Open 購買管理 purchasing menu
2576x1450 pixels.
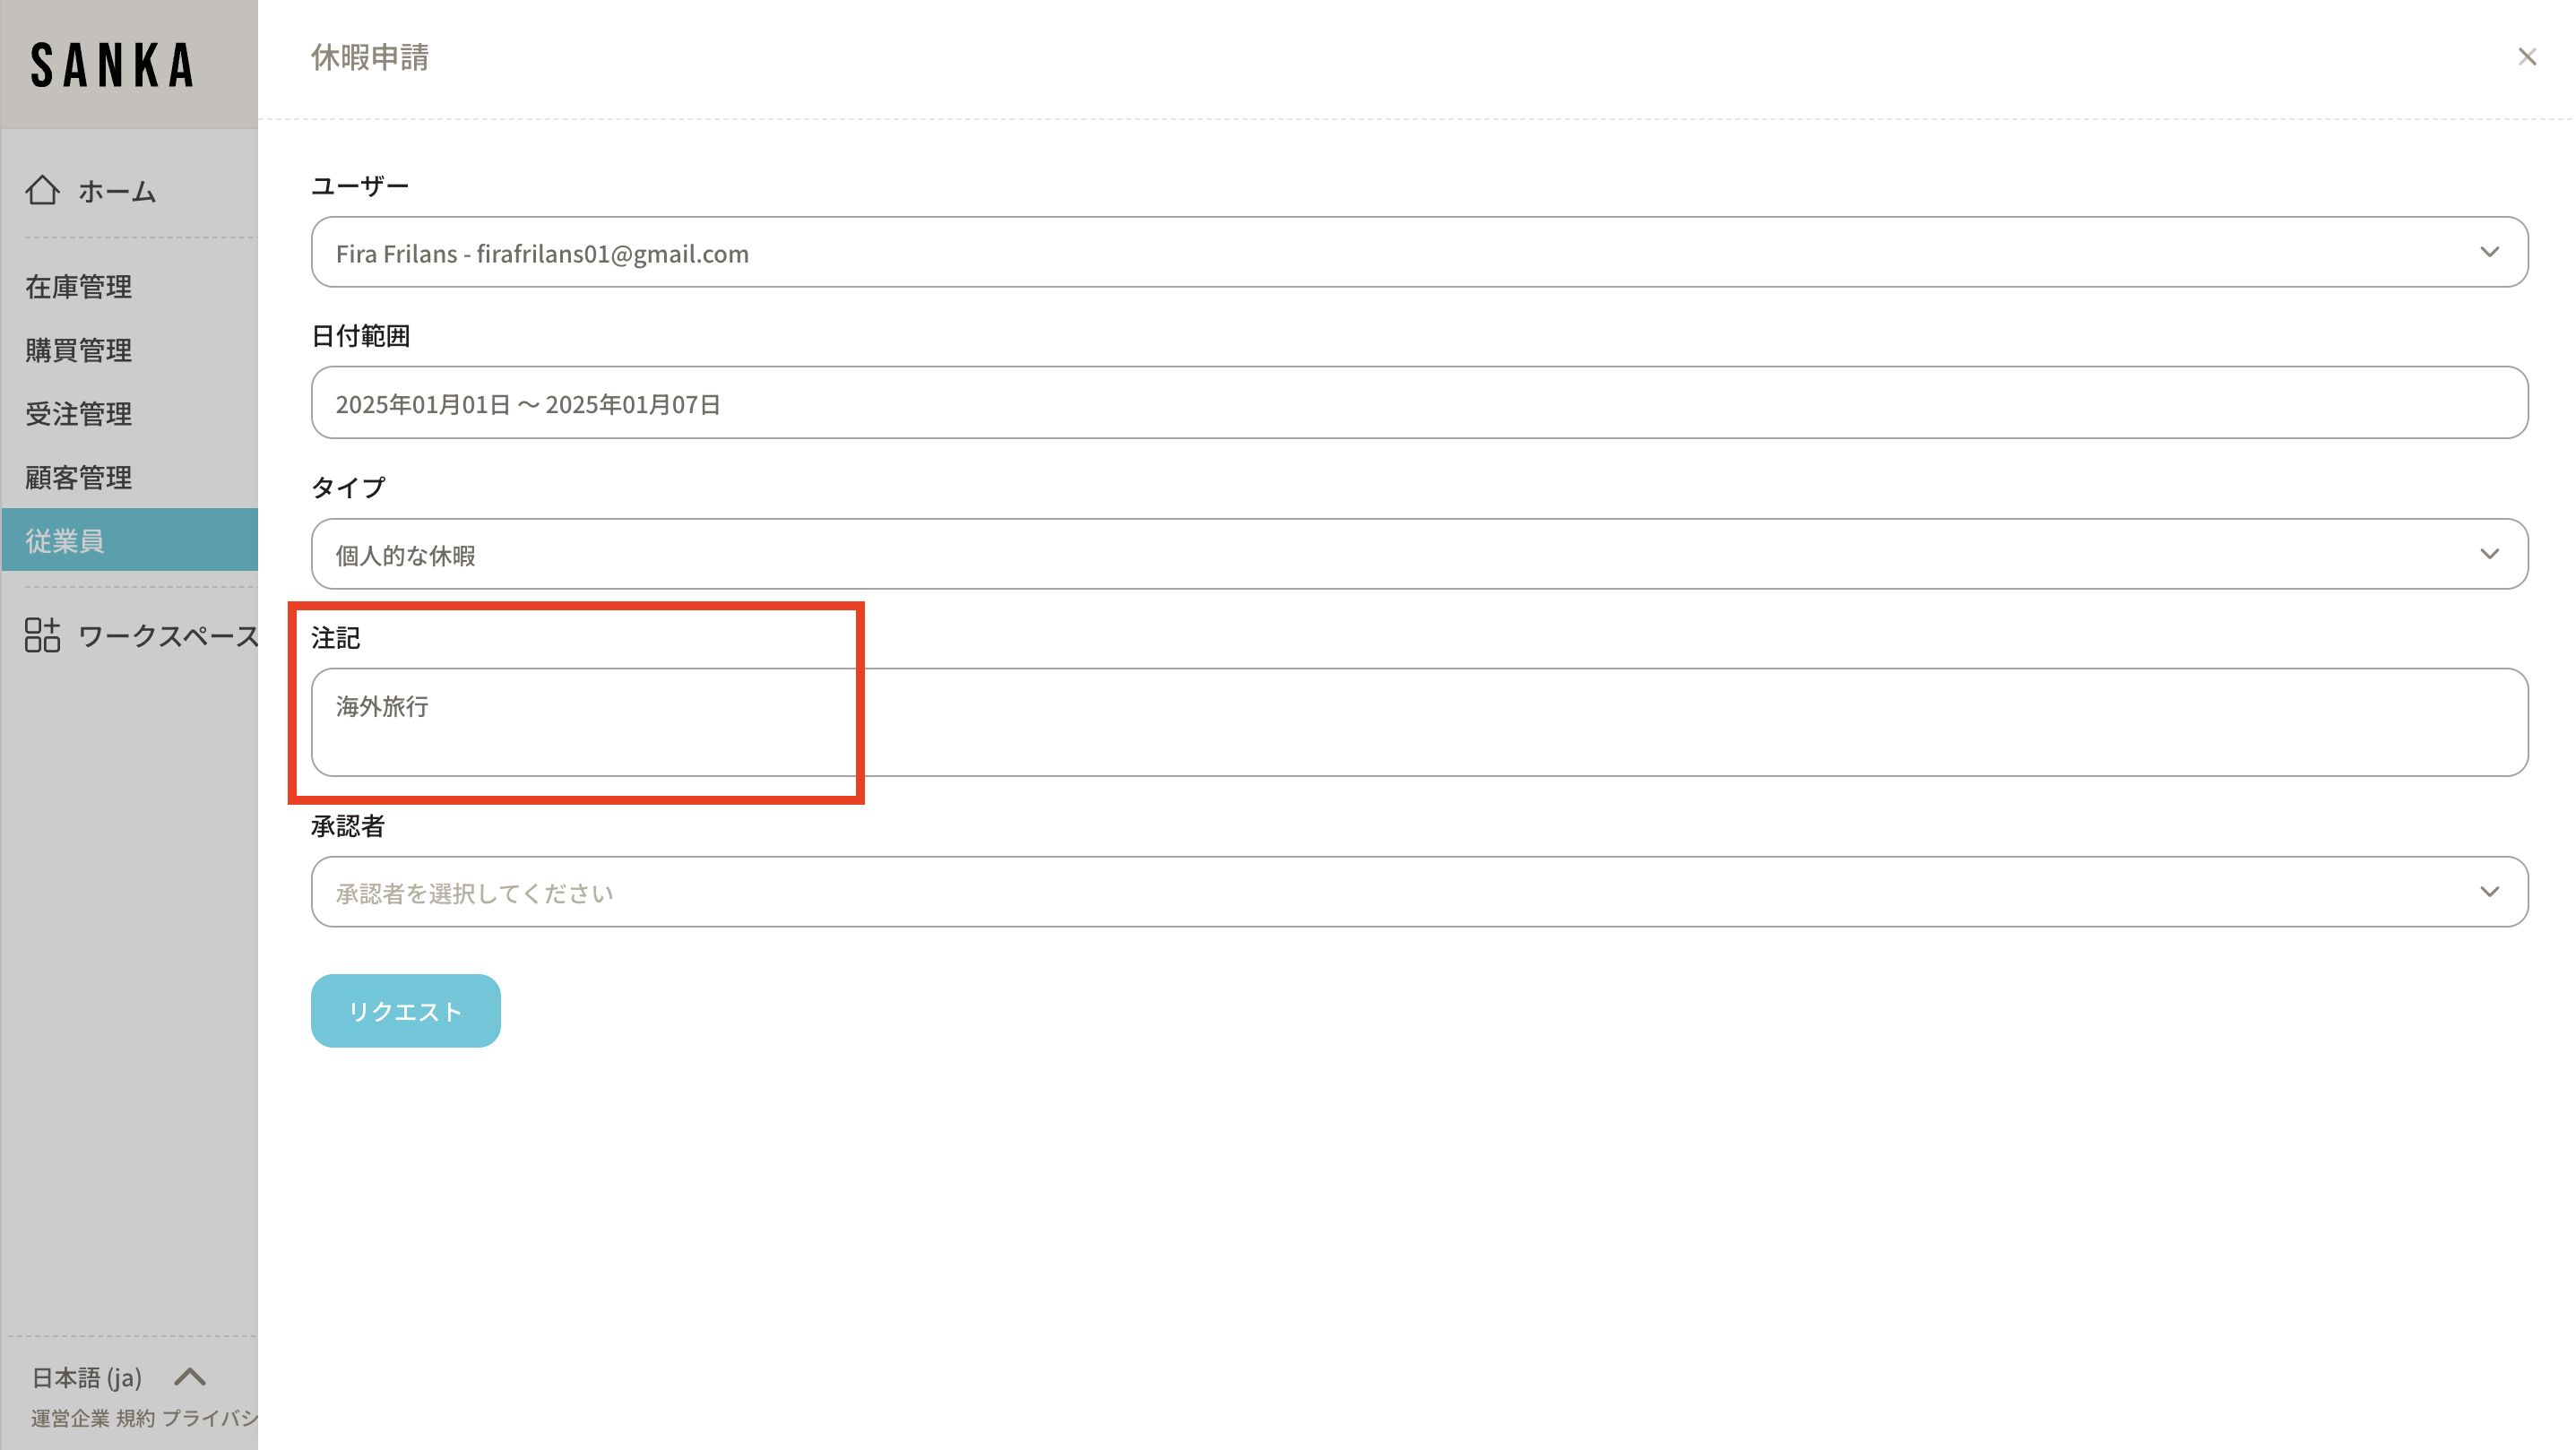tap(79, 350)
